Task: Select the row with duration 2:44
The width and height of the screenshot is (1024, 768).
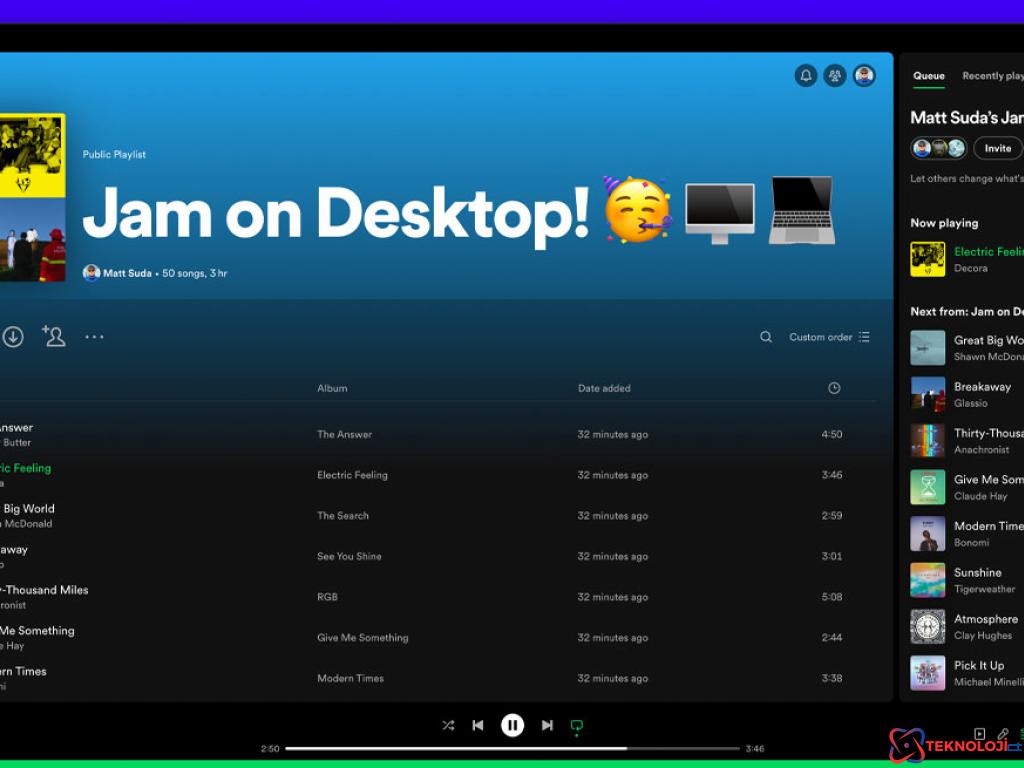Action: (438, 637)
